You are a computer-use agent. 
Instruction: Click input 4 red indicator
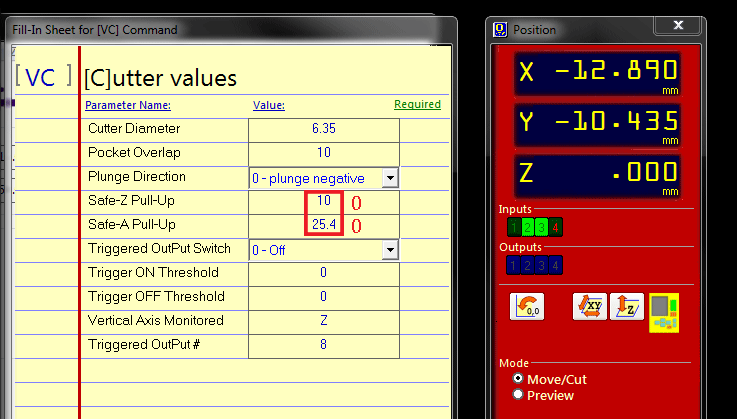pyautogui.click(x=556, y=228)
